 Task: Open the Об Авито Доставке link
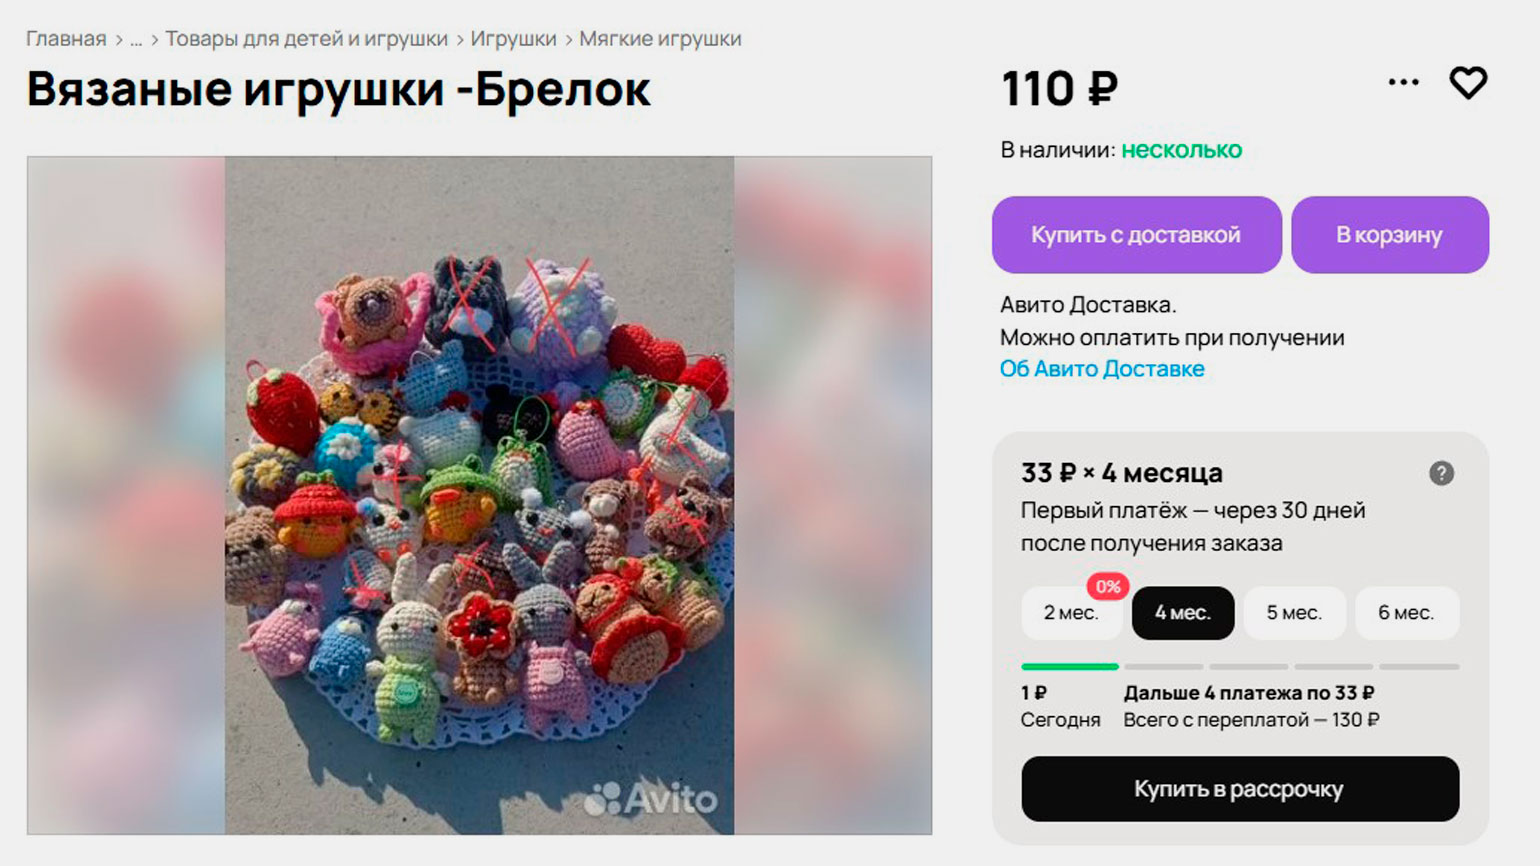point(1102,369)
